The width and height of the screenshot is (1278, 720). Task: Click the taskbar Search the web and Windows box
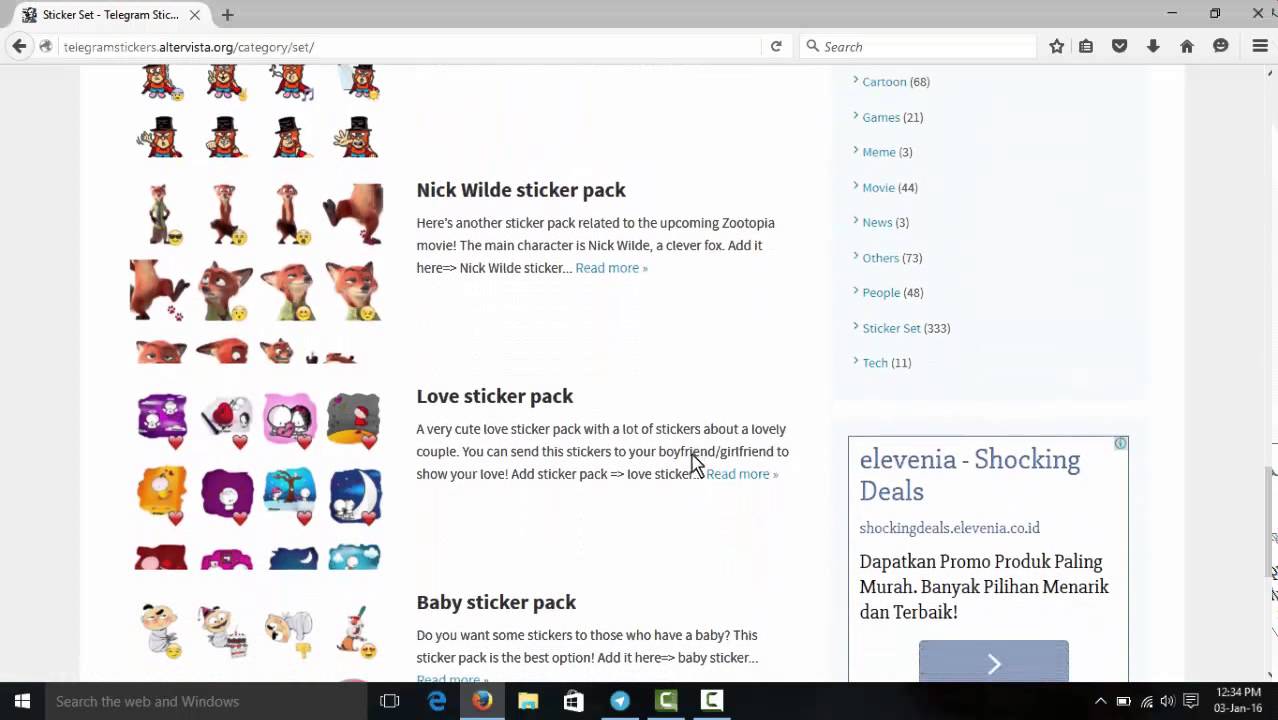(207, 701)
